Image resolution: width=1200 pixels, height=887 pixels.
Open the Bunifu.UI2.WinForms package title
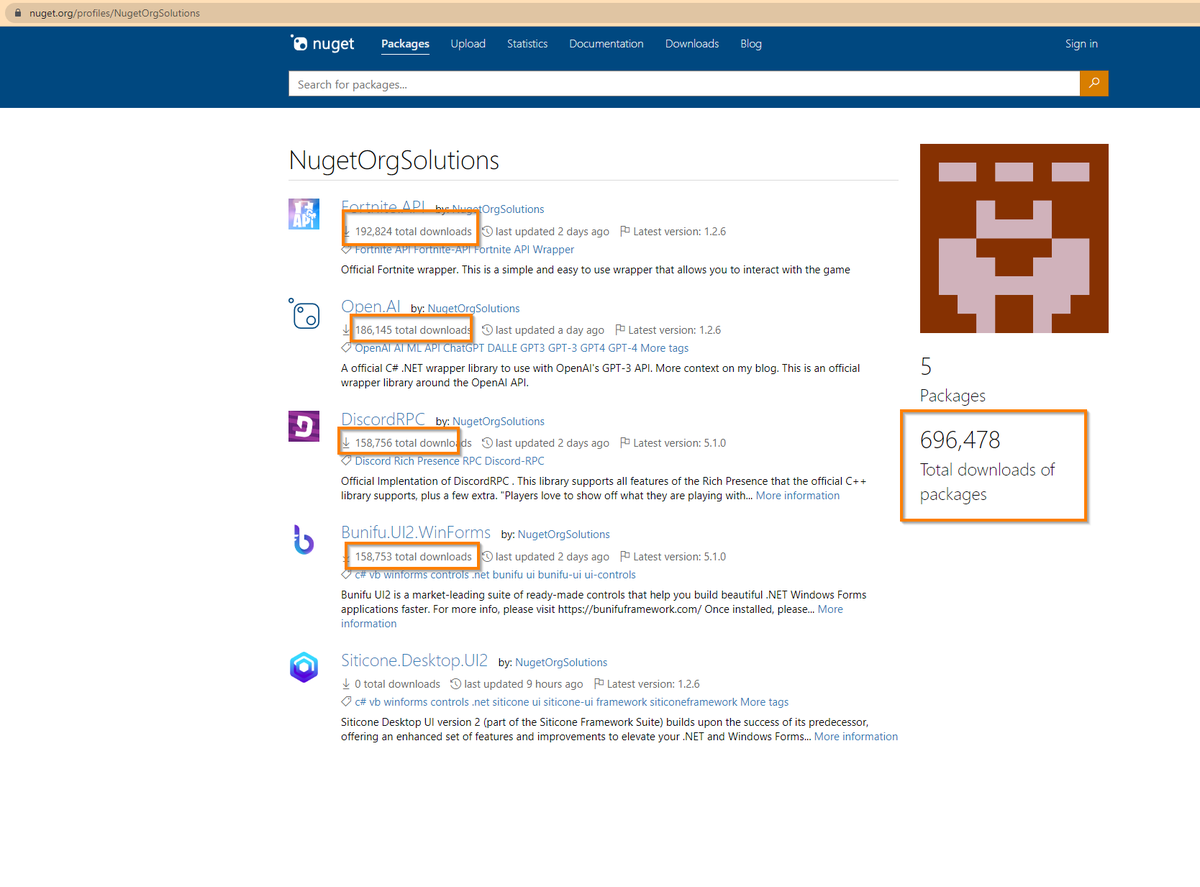[416, 532]
